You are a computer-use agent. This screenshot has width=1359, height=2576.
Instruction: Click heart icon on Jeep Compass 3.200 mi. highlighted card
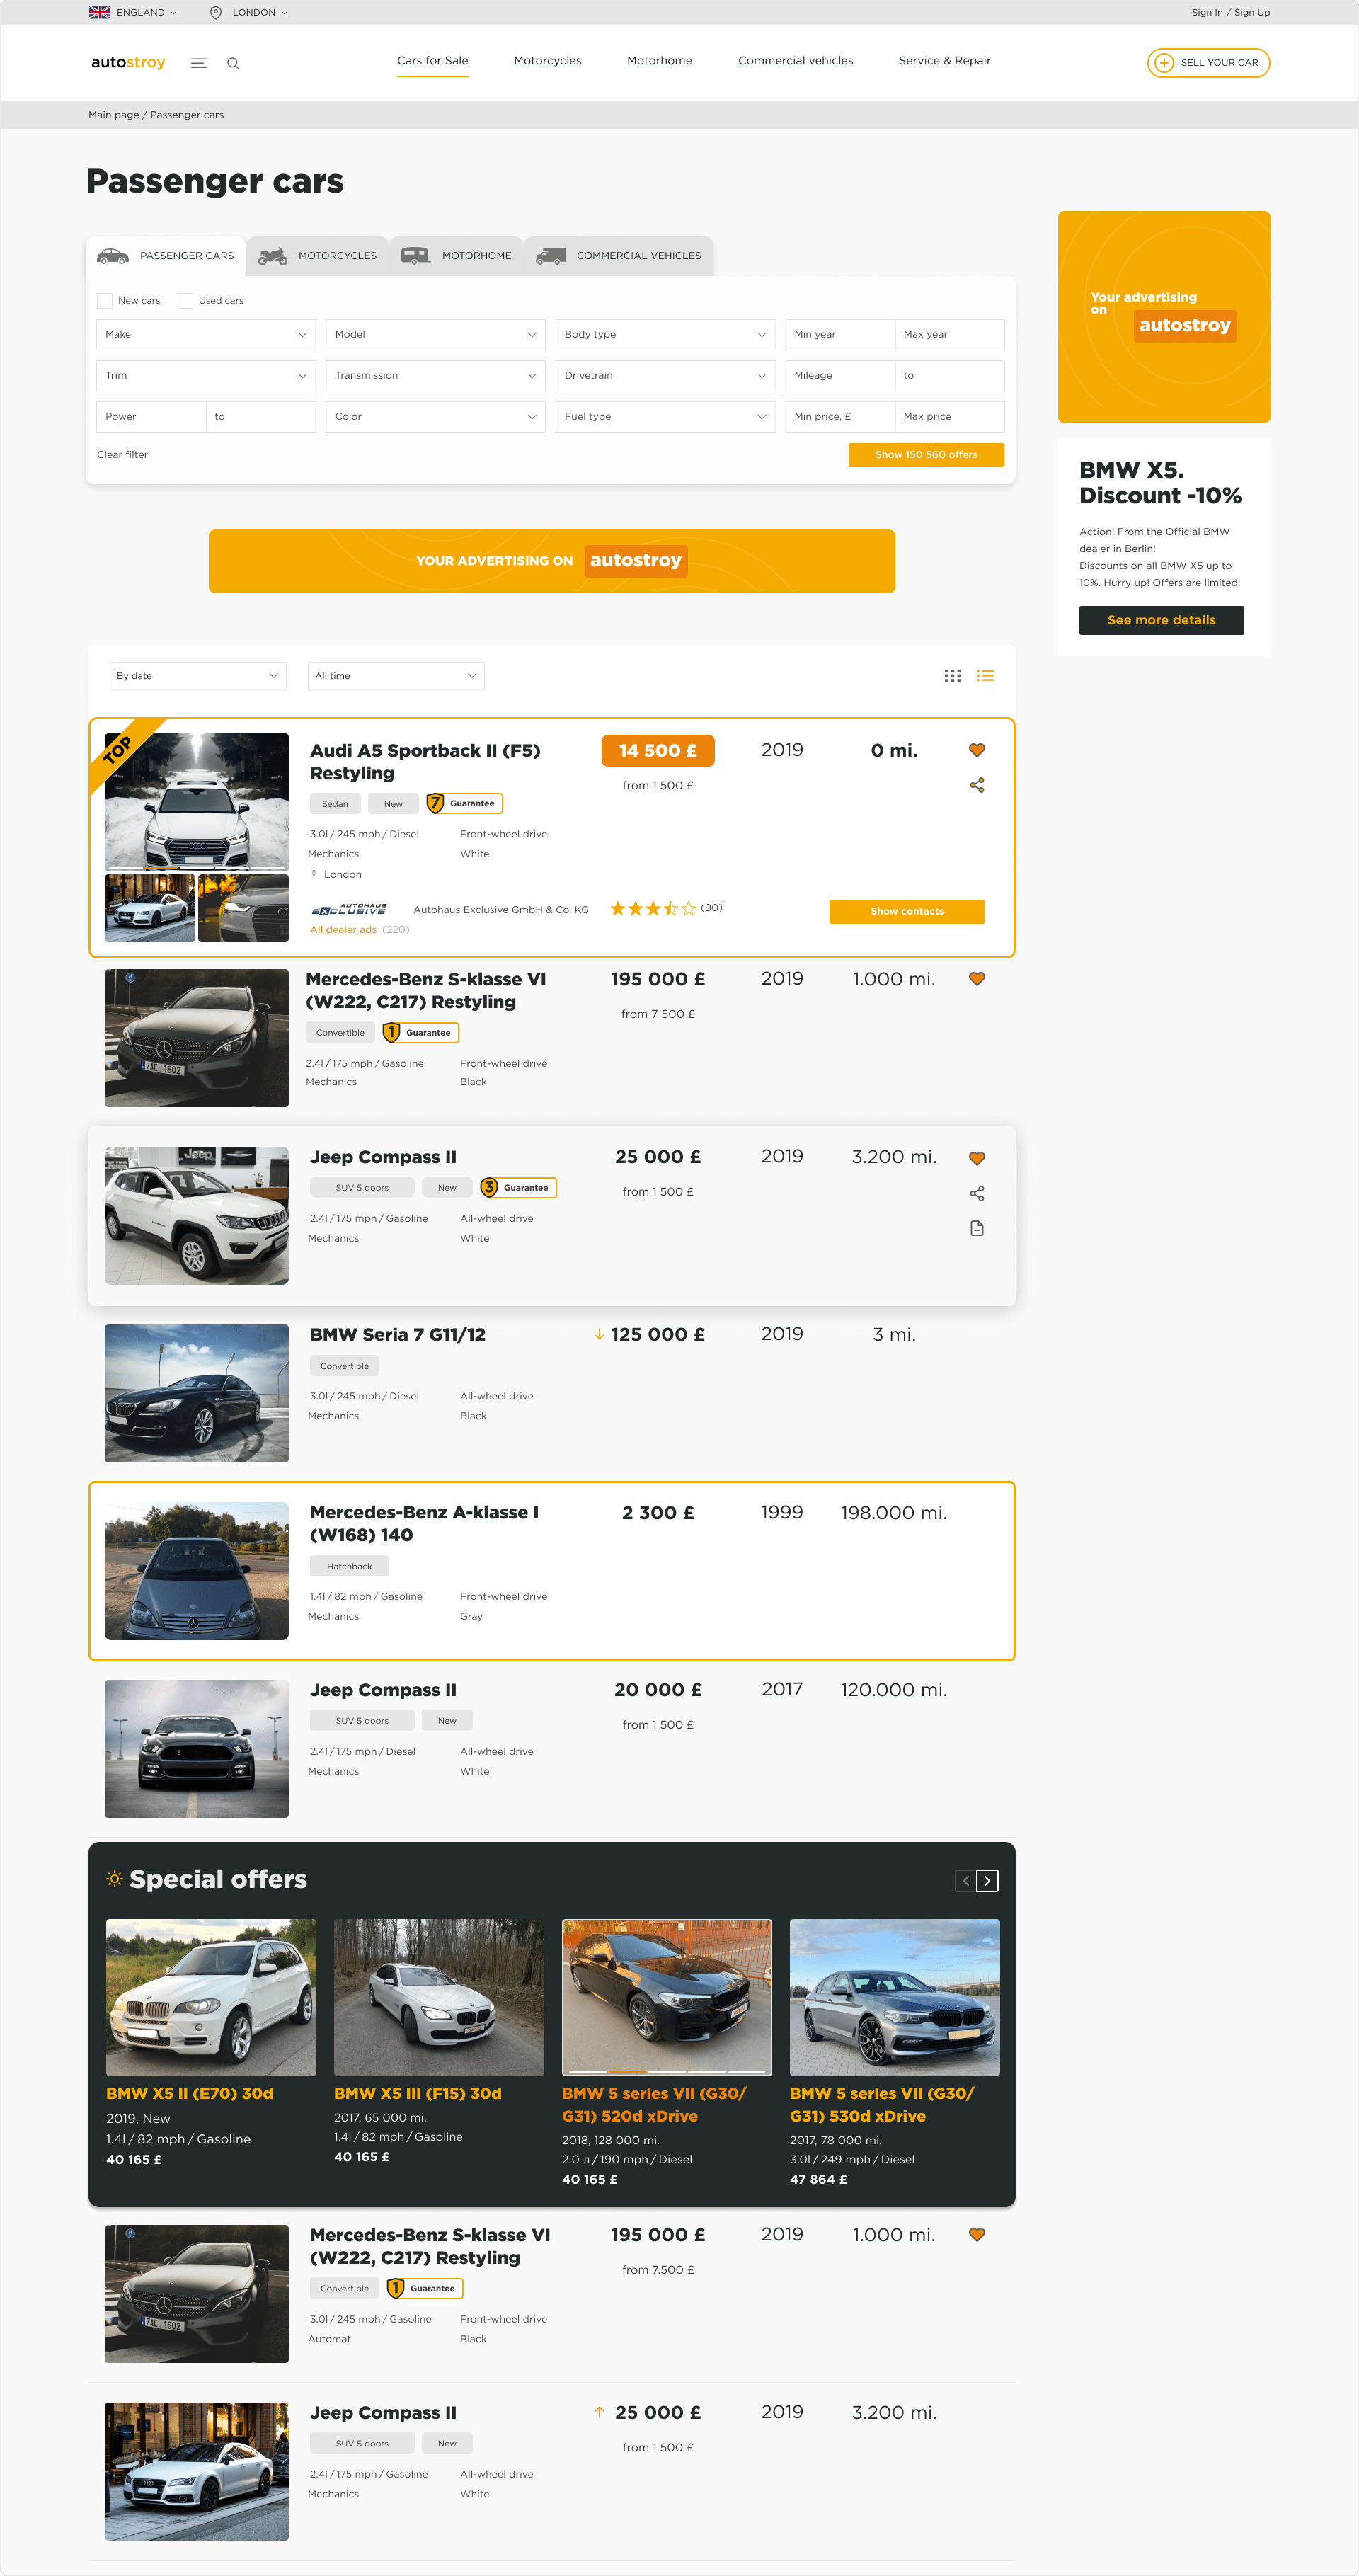click(977, 1158)
